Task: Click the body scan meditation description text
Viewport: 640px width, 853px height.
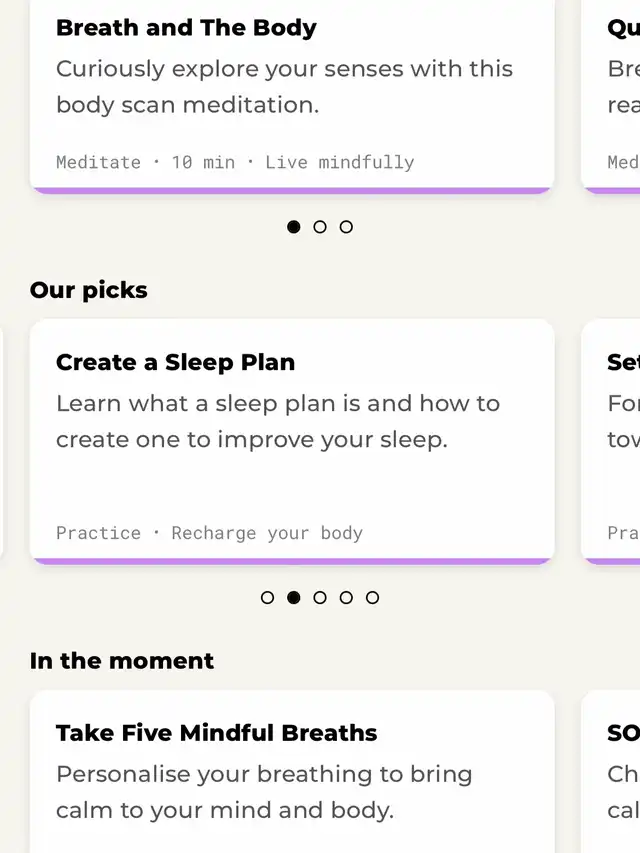Action: tap(284, 87)
